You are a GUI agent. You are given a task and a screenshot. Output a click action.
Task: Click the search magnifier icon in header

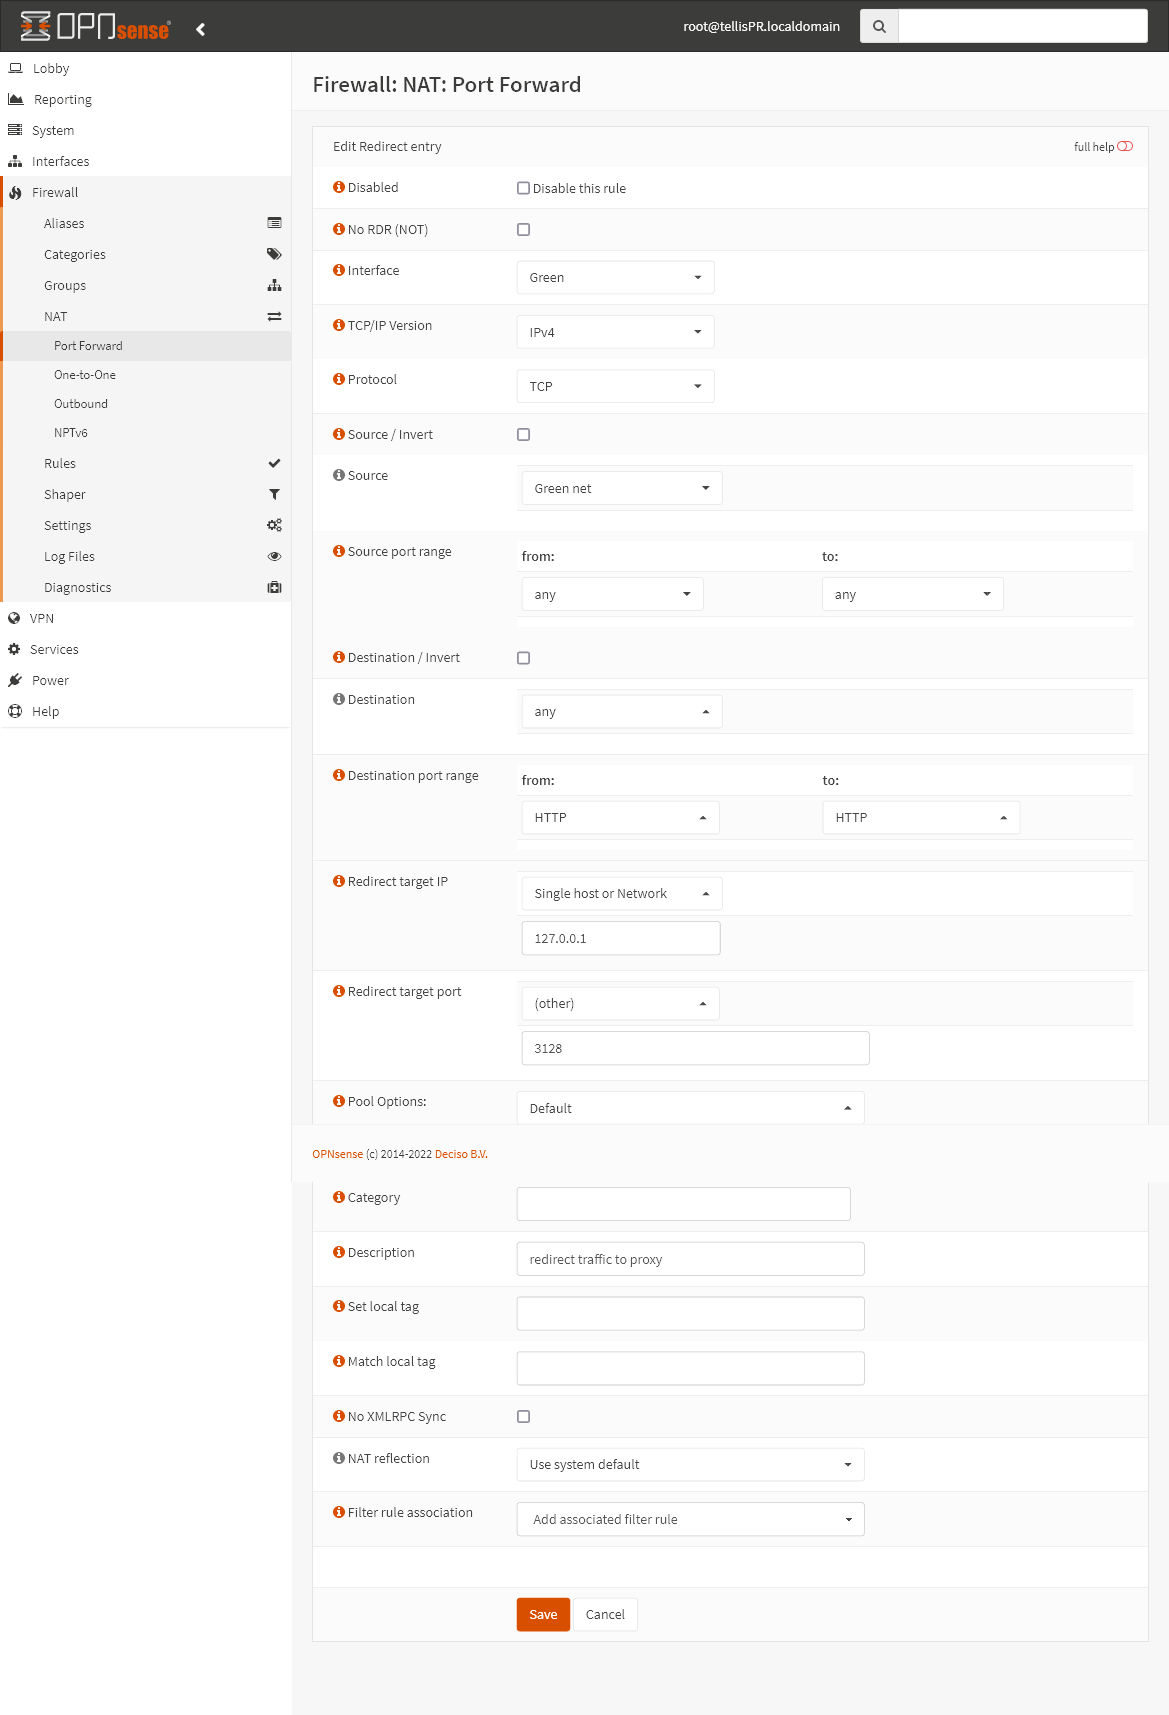coord(879,27)
